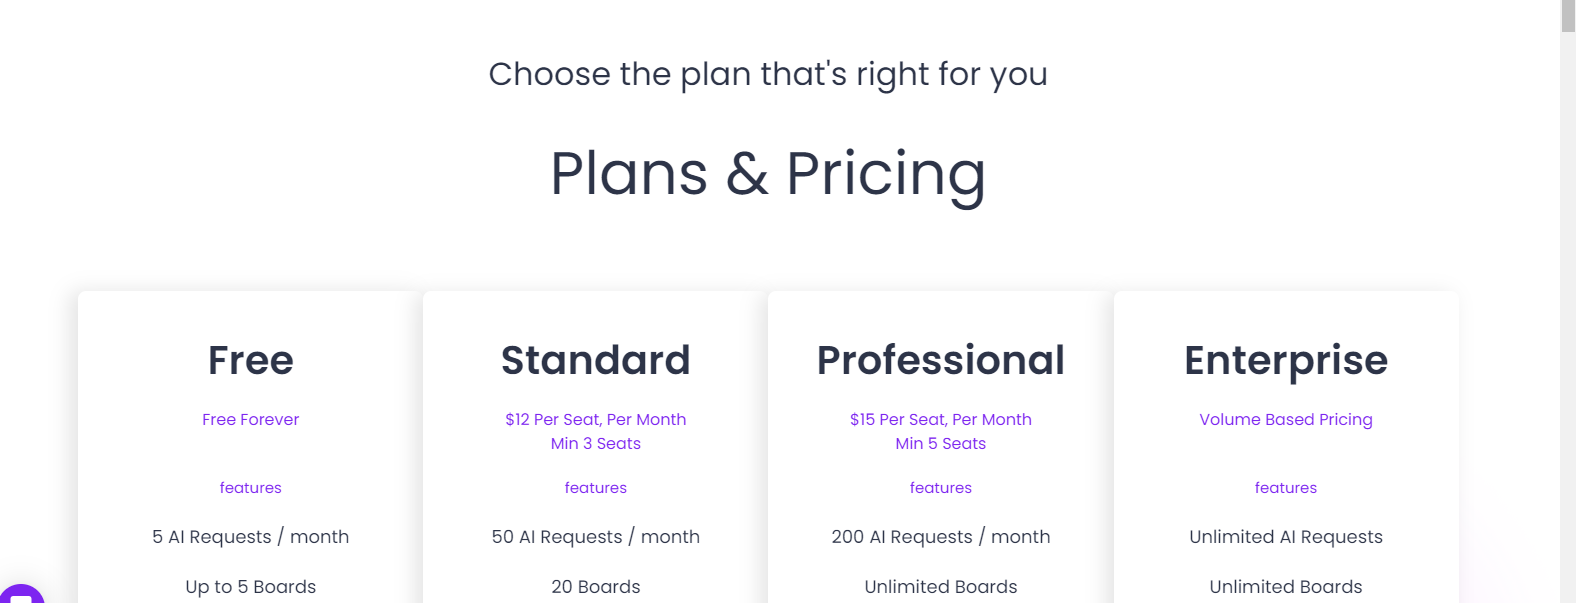Click 50 AI Requests / month item

pyautogui.click(x=596, y=537)
